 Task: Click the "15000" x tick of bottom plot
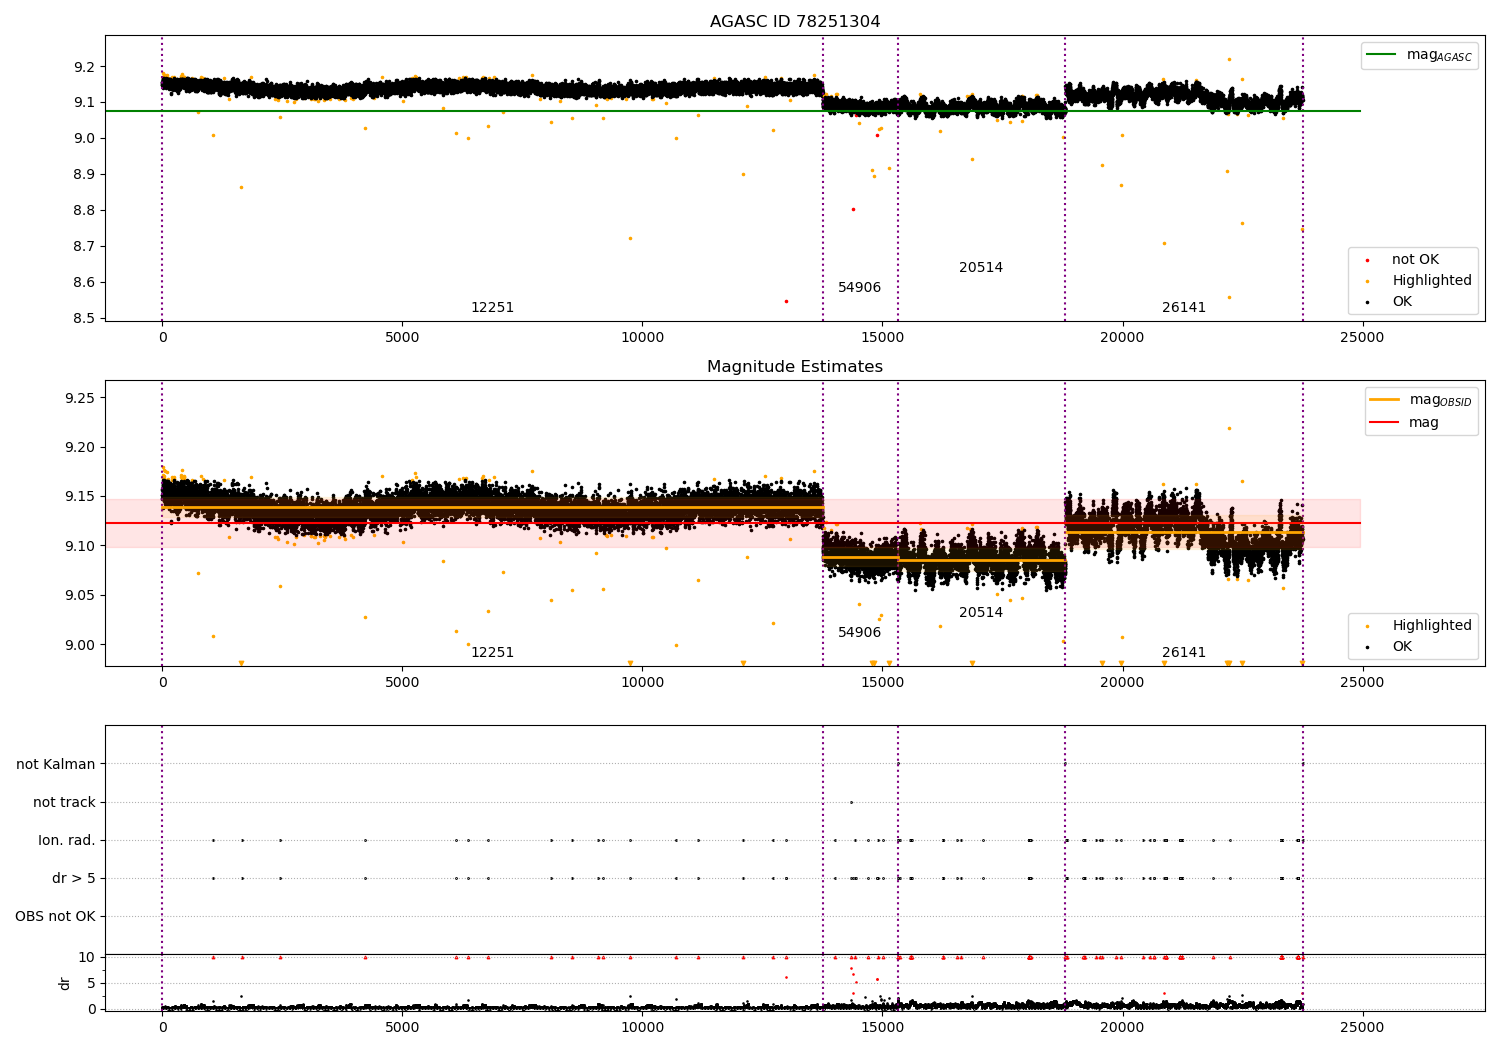[882, 1028]
